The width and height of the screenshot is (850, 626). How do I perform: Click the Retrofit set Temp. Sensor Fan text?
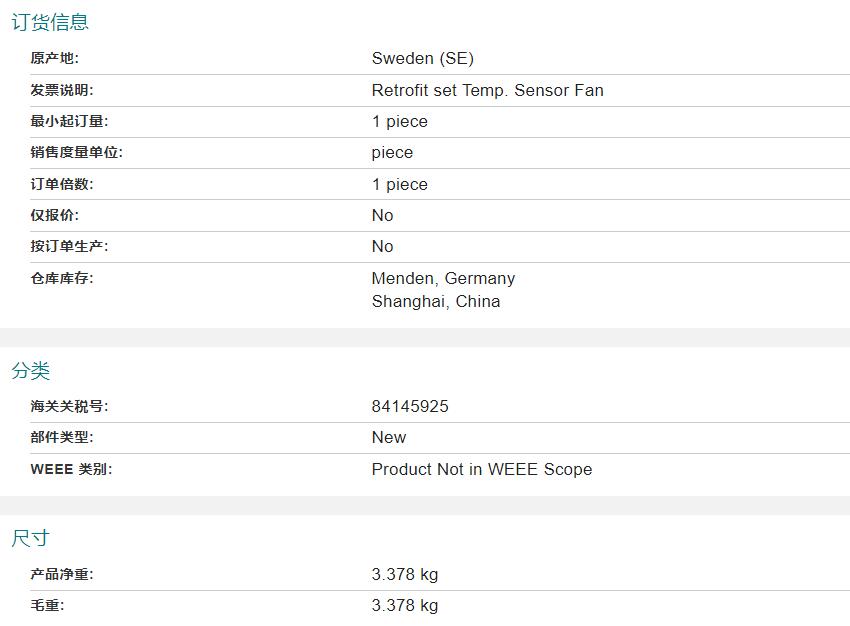[487, 90]
